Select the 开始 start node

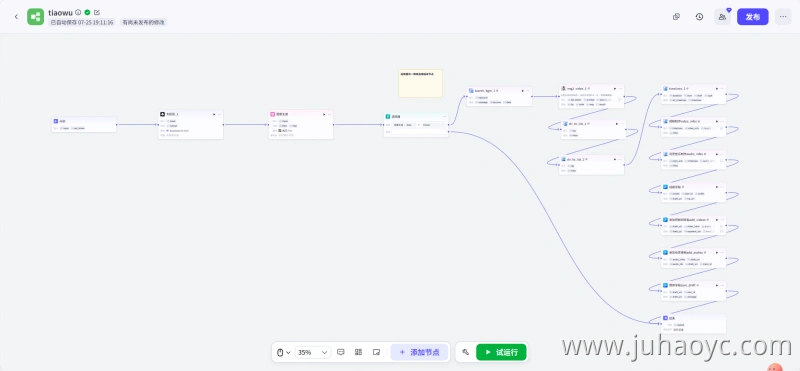84,125
